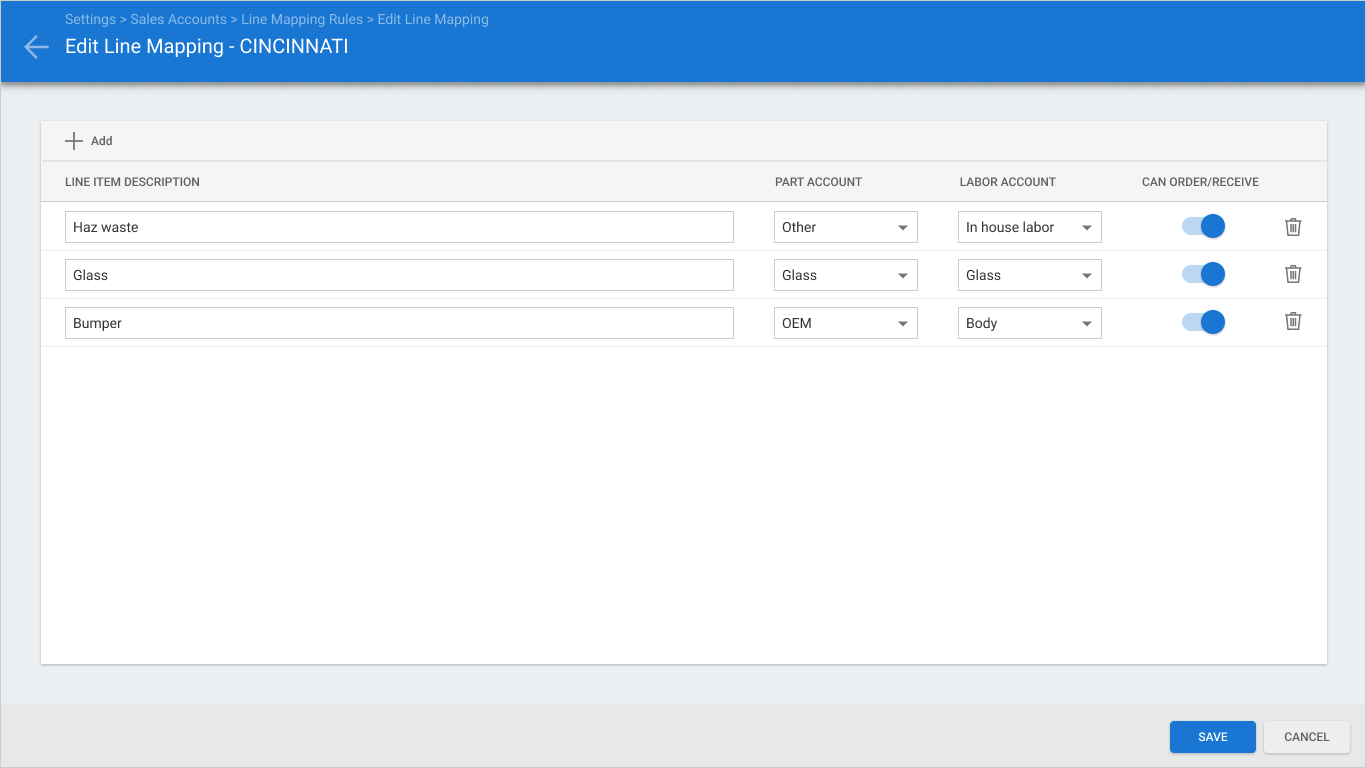Image resolution: width=1366 pixels, height=768 pixels.
Task: Open Settings breadcrumb link
Action: coord(90,19)
